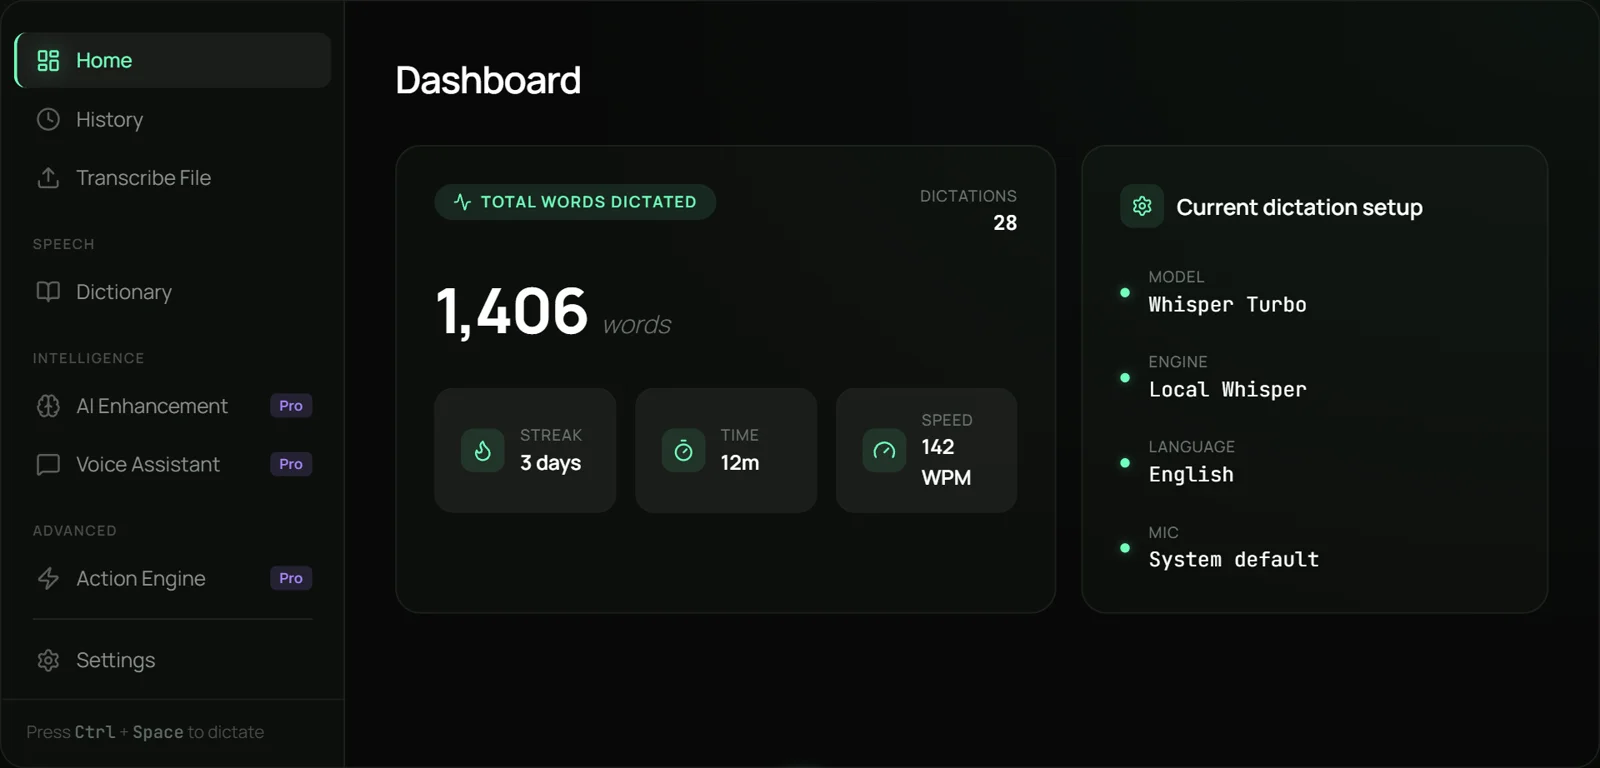The image size is (1600, 768).
Task: Click the Speed gauge icon
Action: coord(884,451)
